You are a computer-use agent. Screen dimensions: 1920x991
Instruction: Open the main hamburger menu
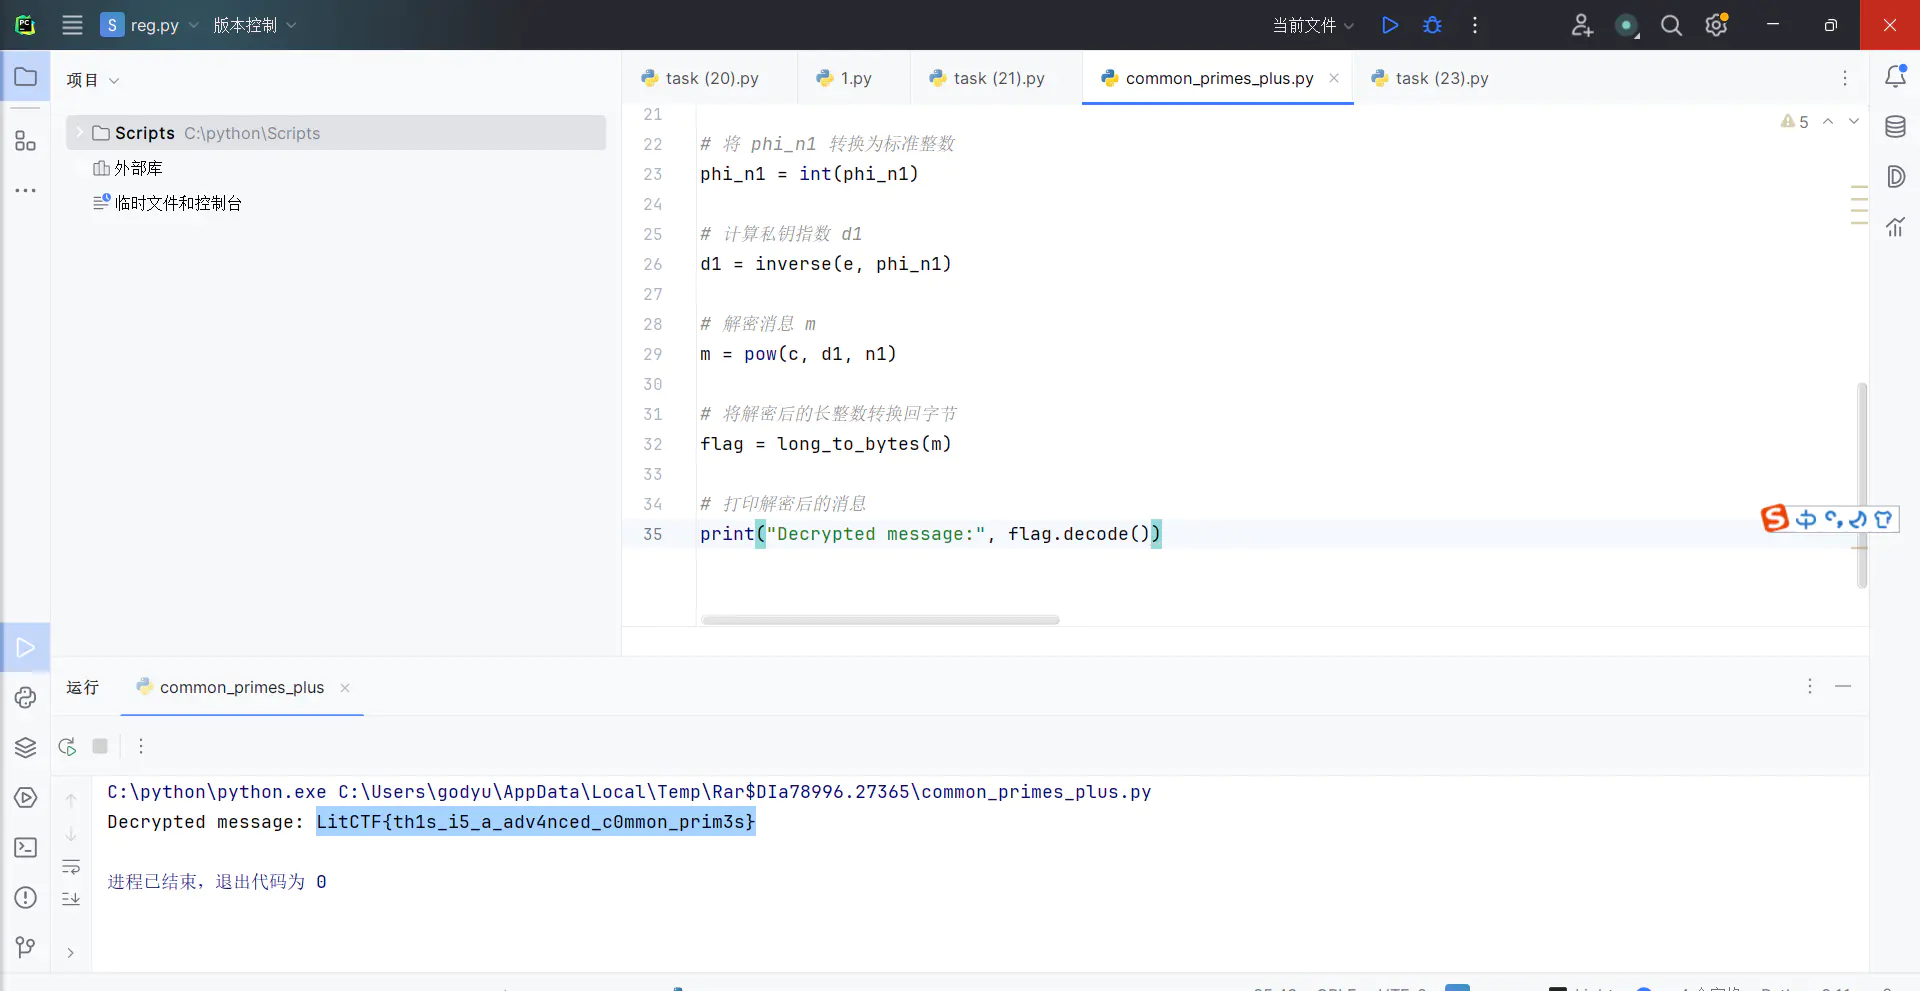[72, 25]
